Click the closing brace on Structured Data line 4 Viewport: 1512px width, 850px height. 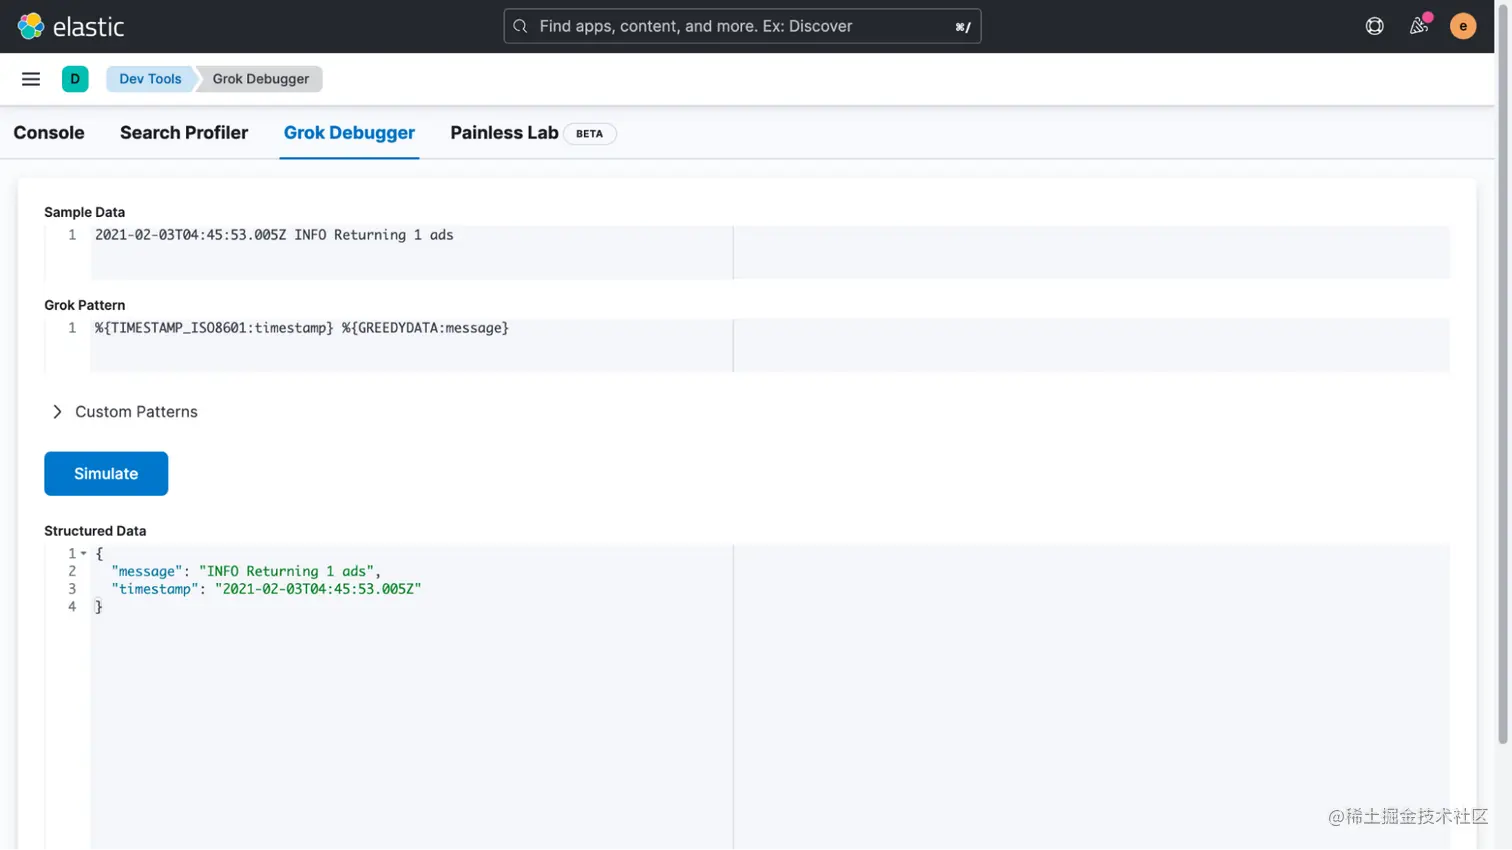[98, 607]
